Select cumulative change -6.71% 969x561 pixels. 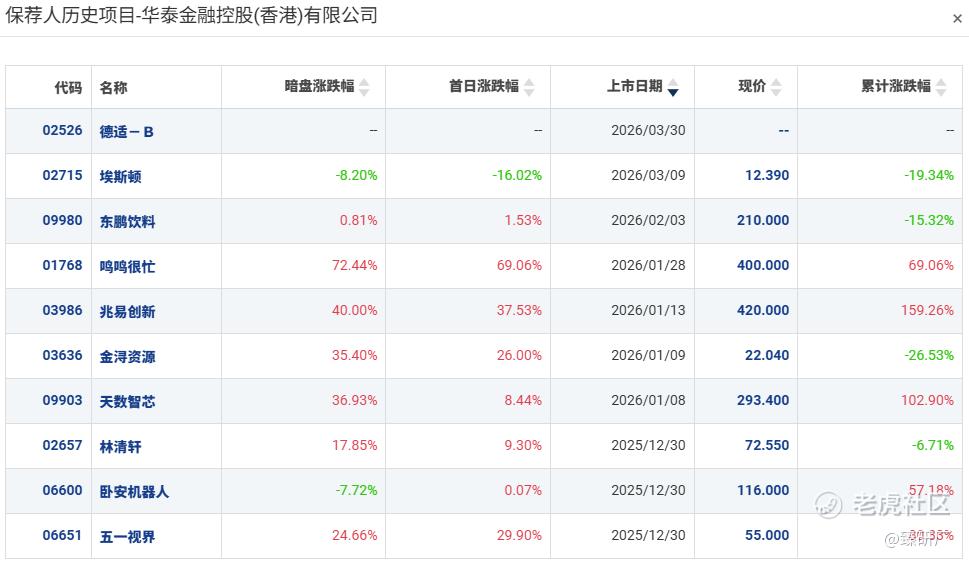[x=933, y=445]
